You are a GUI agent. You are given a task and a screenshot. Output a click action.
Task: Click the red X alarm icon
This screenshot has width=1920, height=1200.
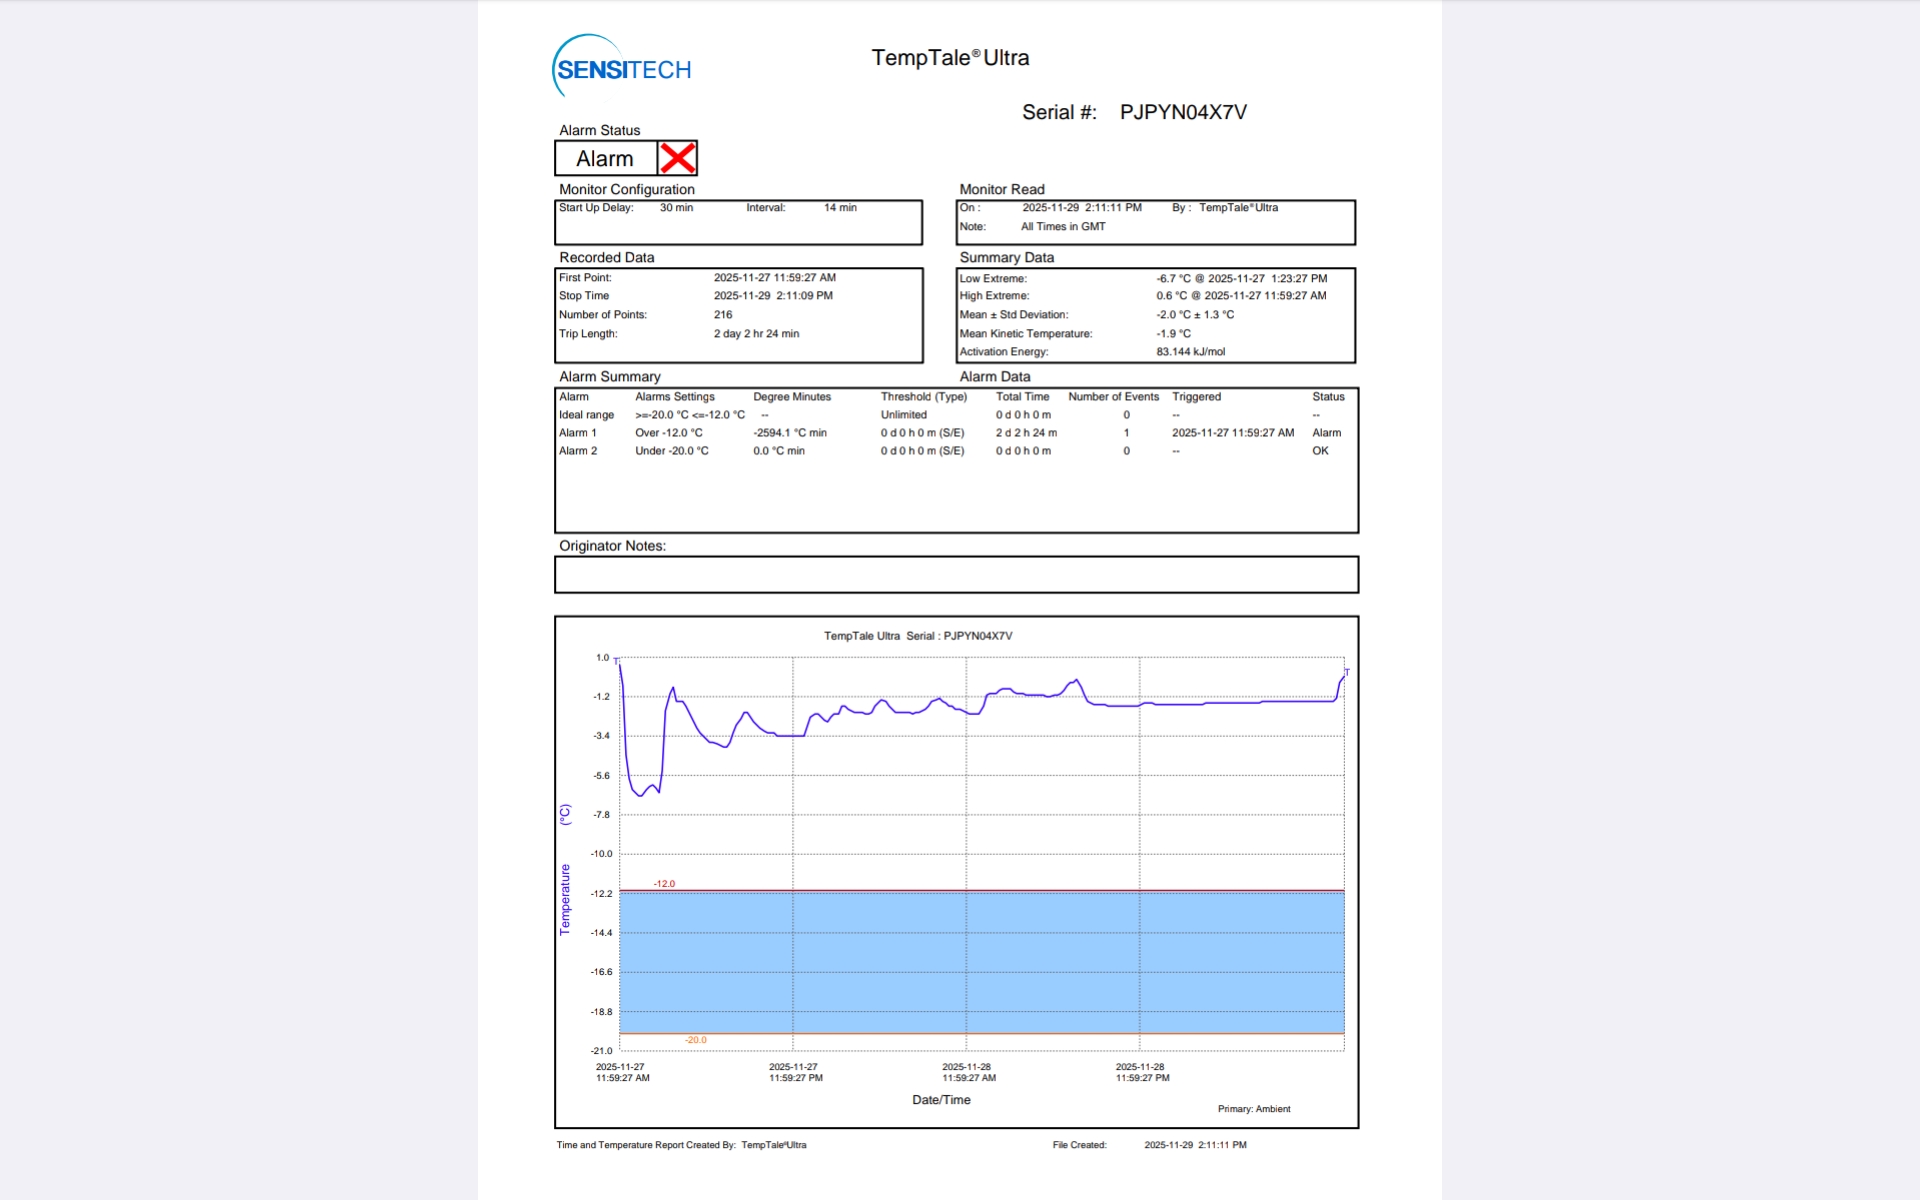(677, 158)
